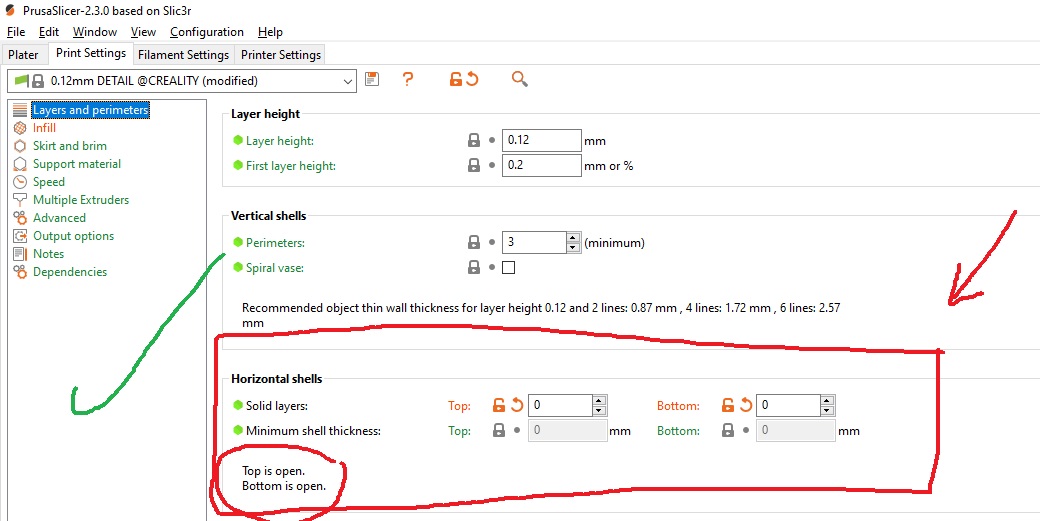Reset Top solid layers with orange arrow
Screen dimensions: 1040x521
[517, 405]
